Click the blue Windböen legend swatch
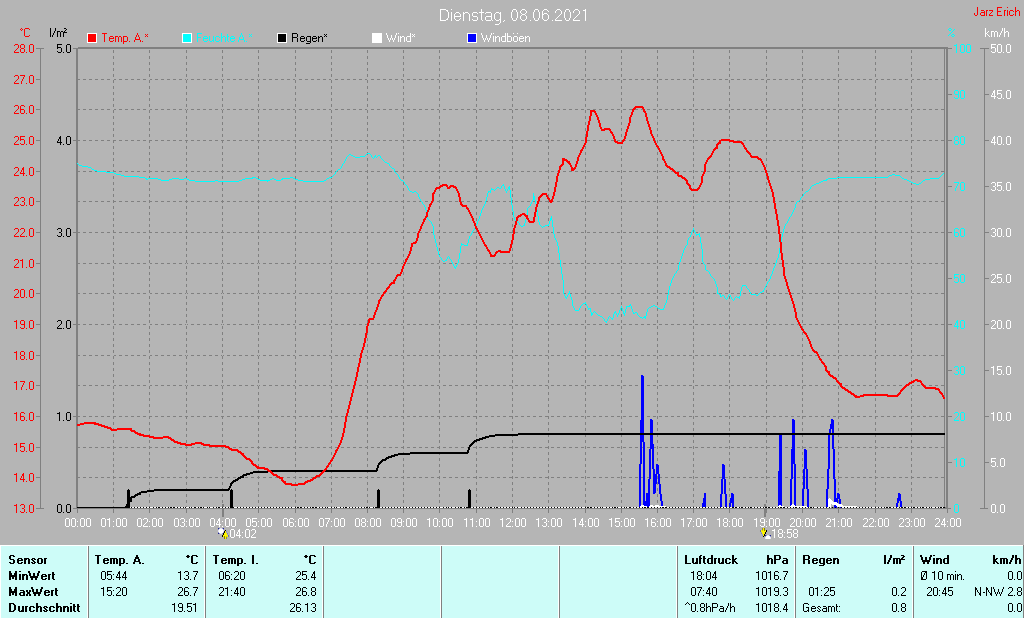This screenshot has width=1024, height=618. [x=472, y=39]
